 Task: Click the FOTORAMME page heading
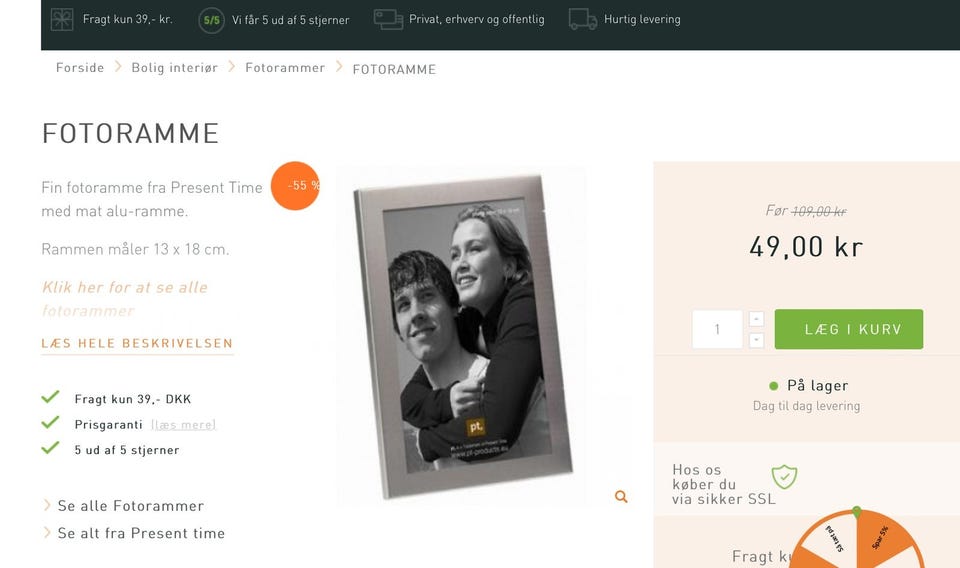(x=130, y=133)
